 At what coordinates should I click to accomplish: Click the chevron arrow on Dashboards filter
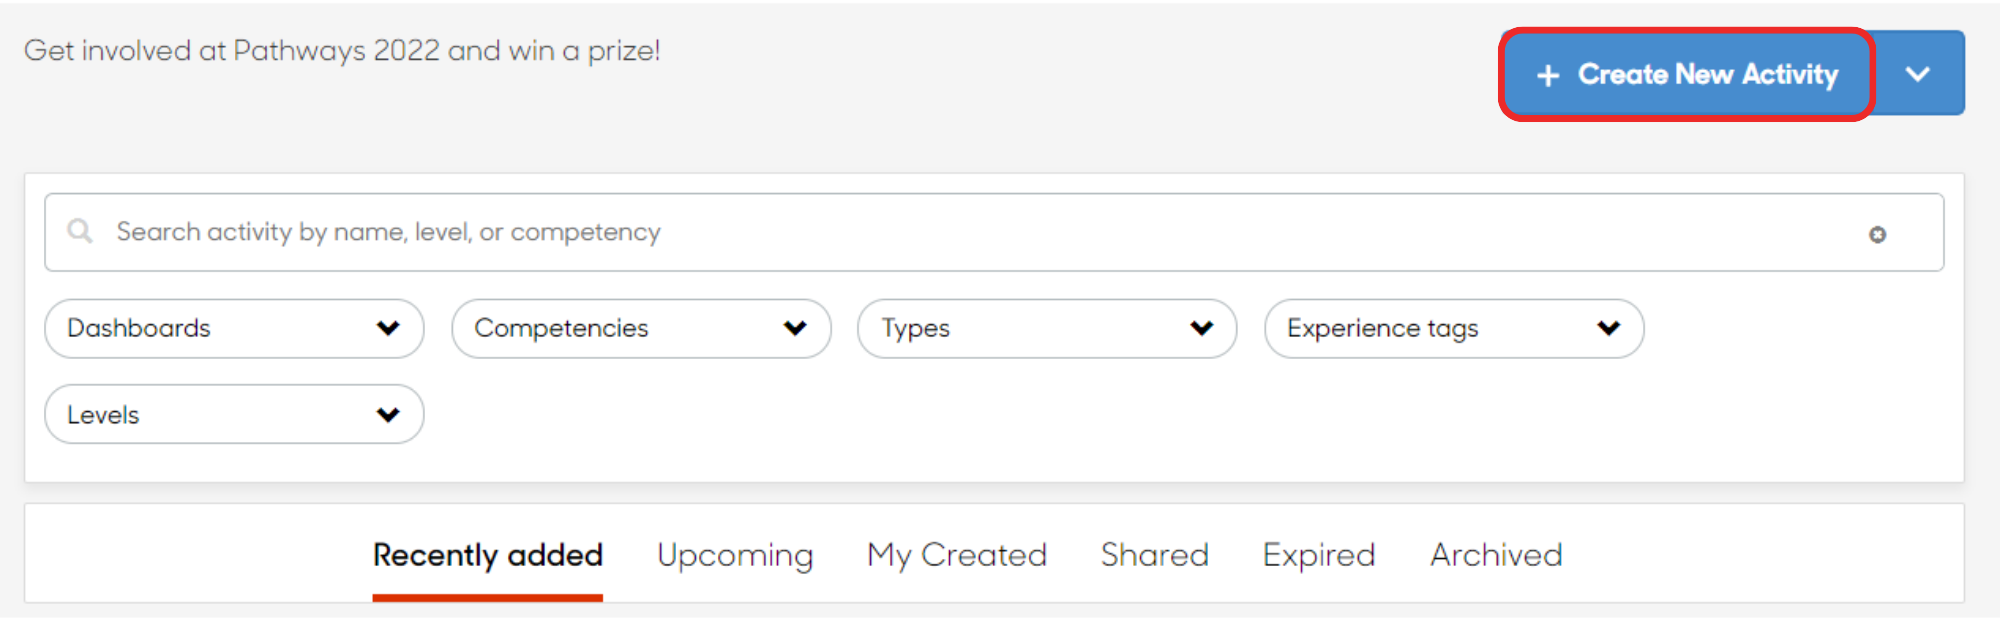click(x=389, y=328)
